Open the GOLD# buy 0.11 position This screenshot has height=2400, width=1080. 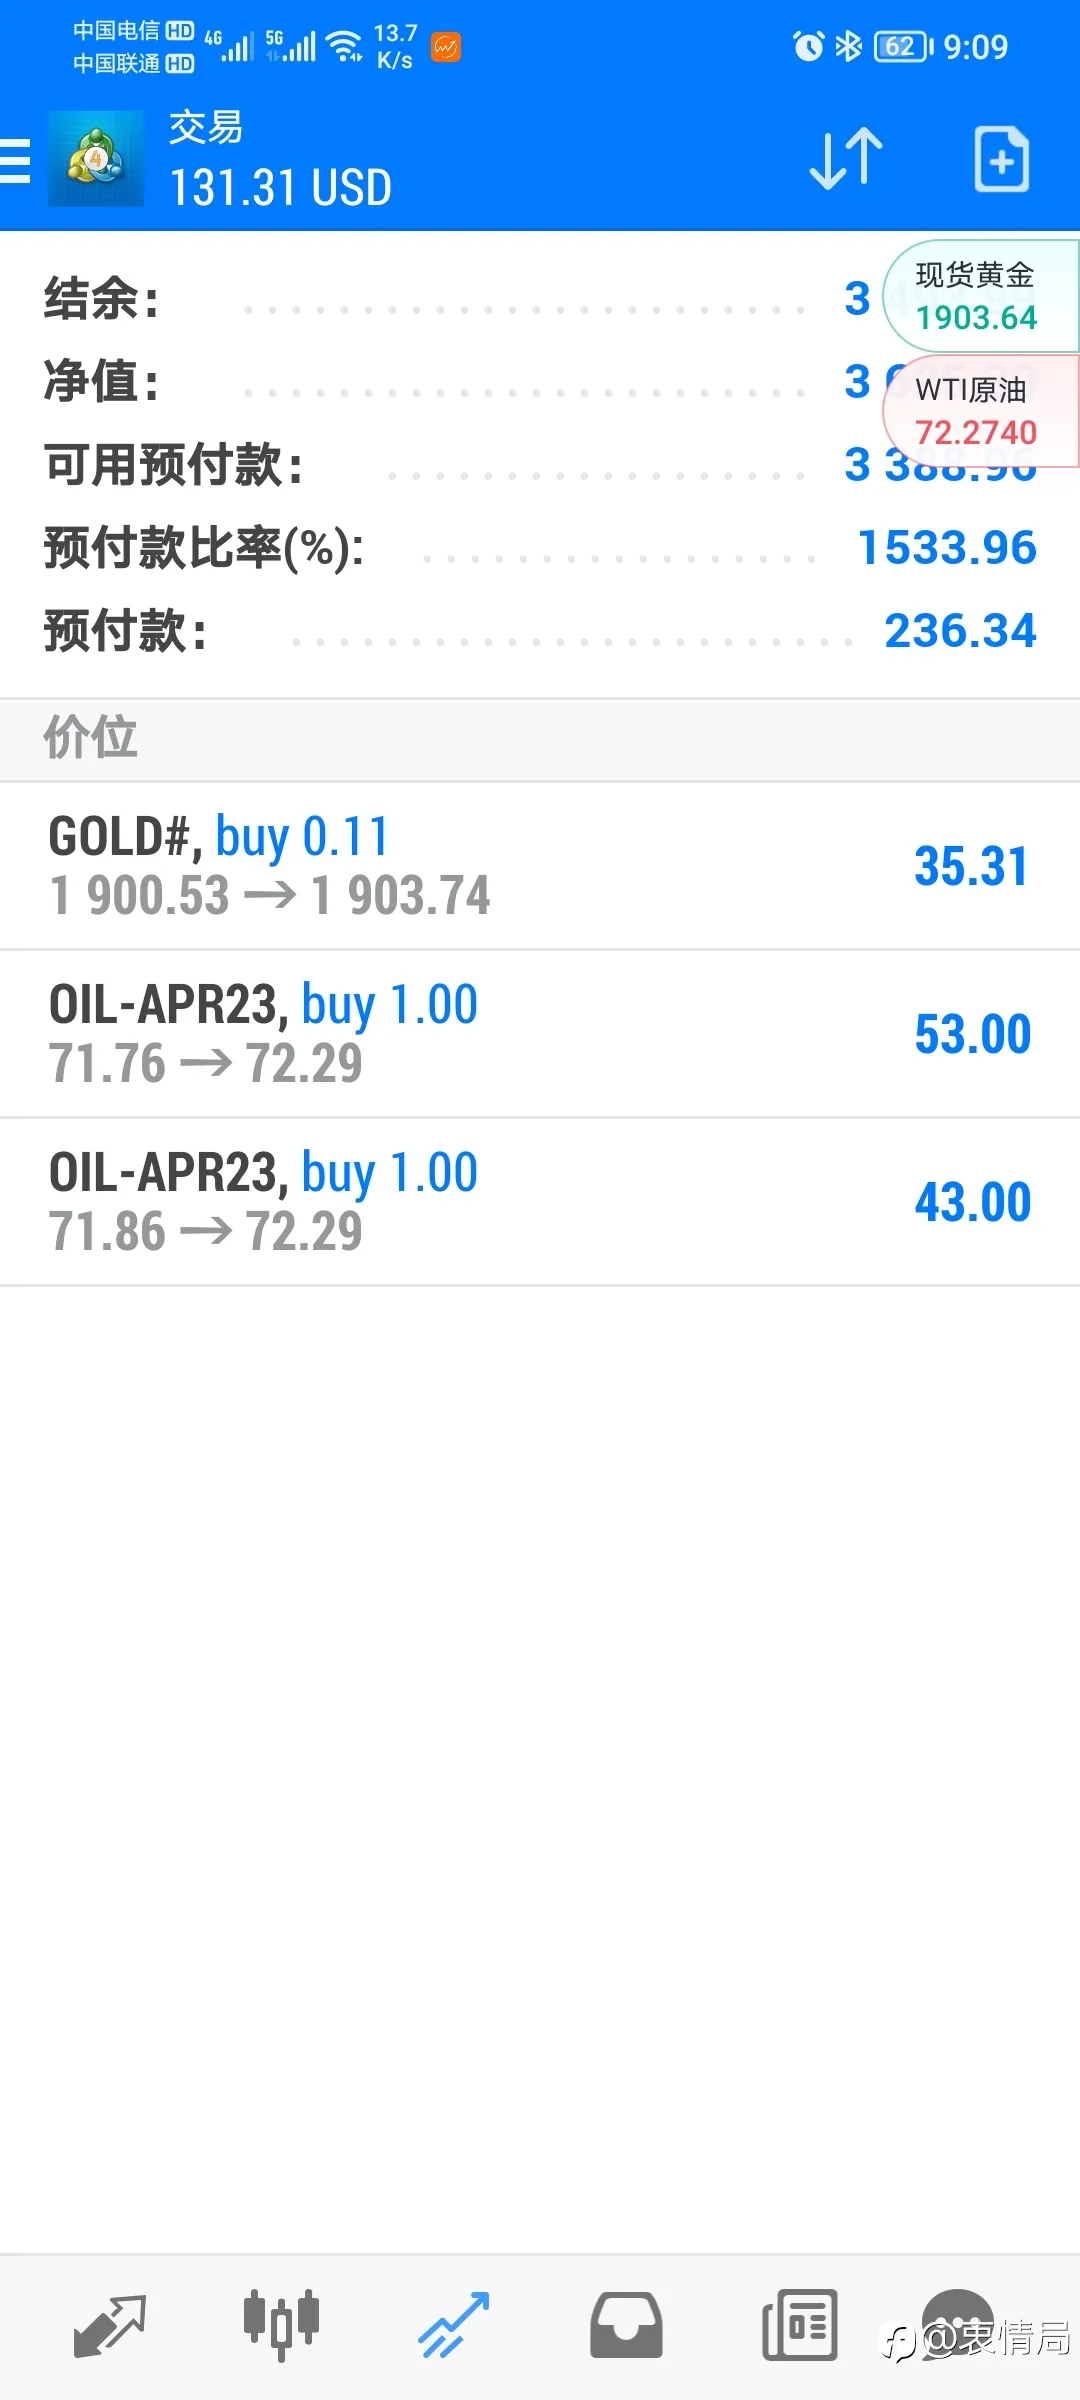[x=540, y=866]
